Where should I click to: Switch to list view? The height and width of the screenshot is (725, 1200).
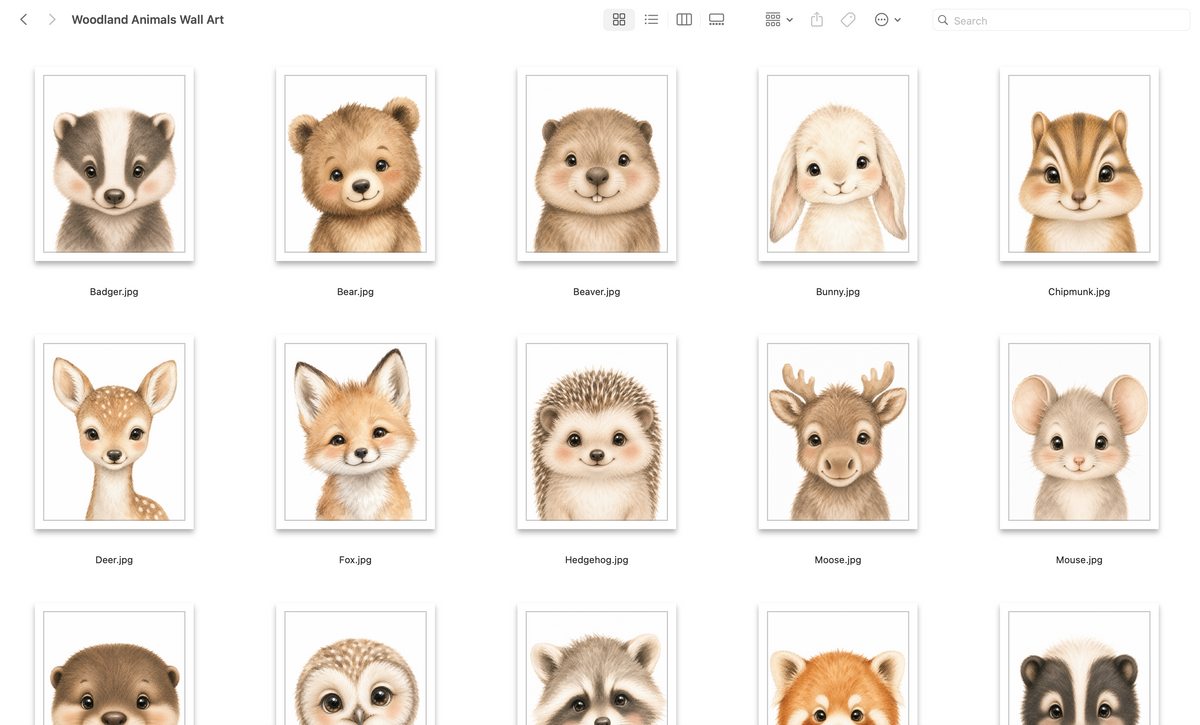point(651,20)
